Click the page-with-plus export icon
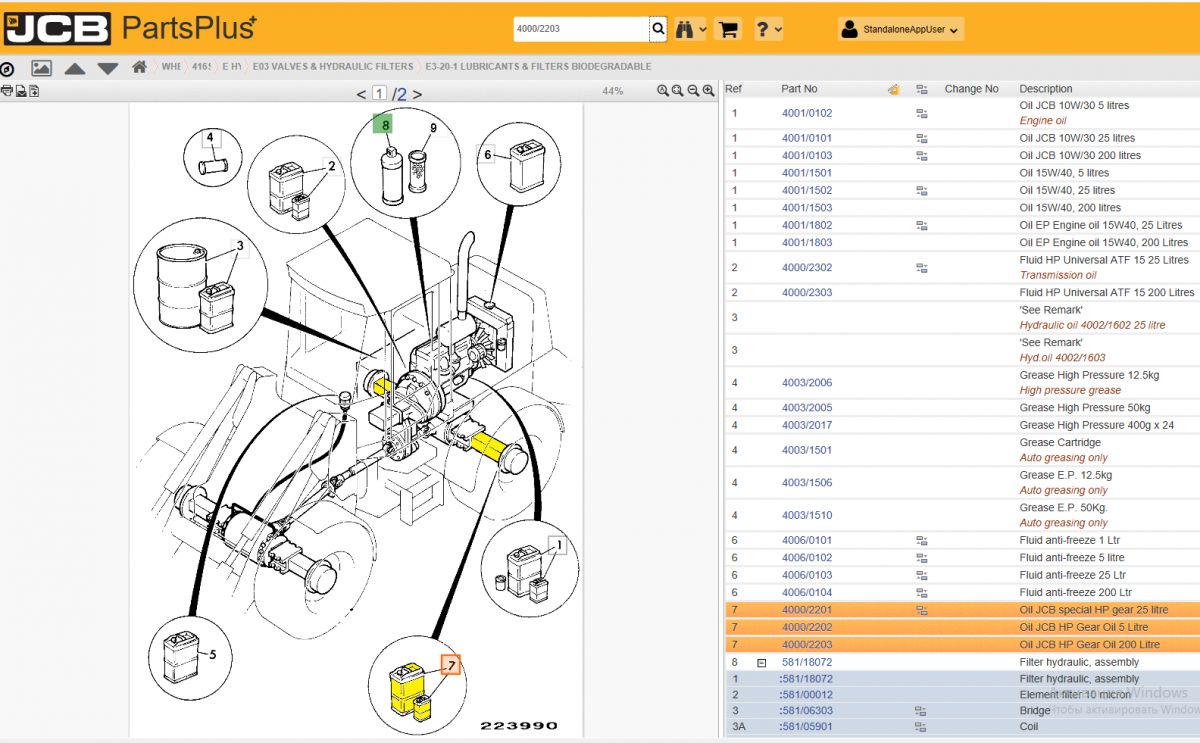This screenshot has height=743, width=1200. coord(33,91)
